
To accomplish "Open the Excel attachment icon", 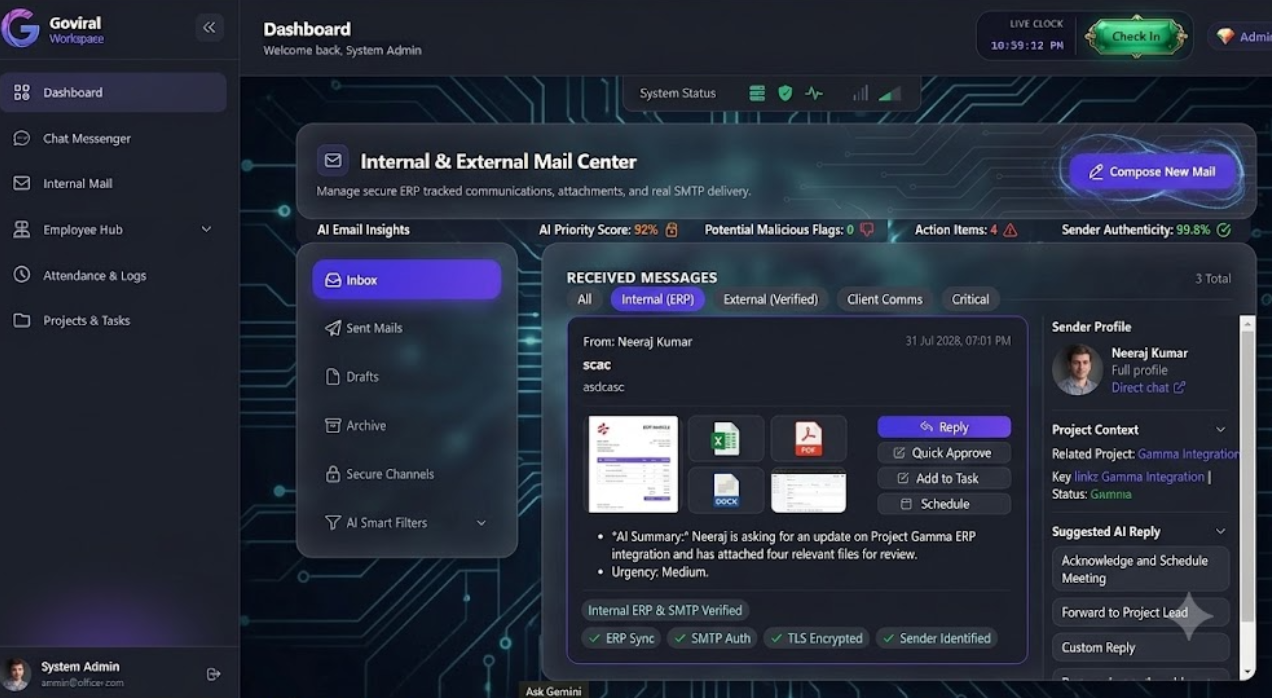I will (x=725, y=439).
